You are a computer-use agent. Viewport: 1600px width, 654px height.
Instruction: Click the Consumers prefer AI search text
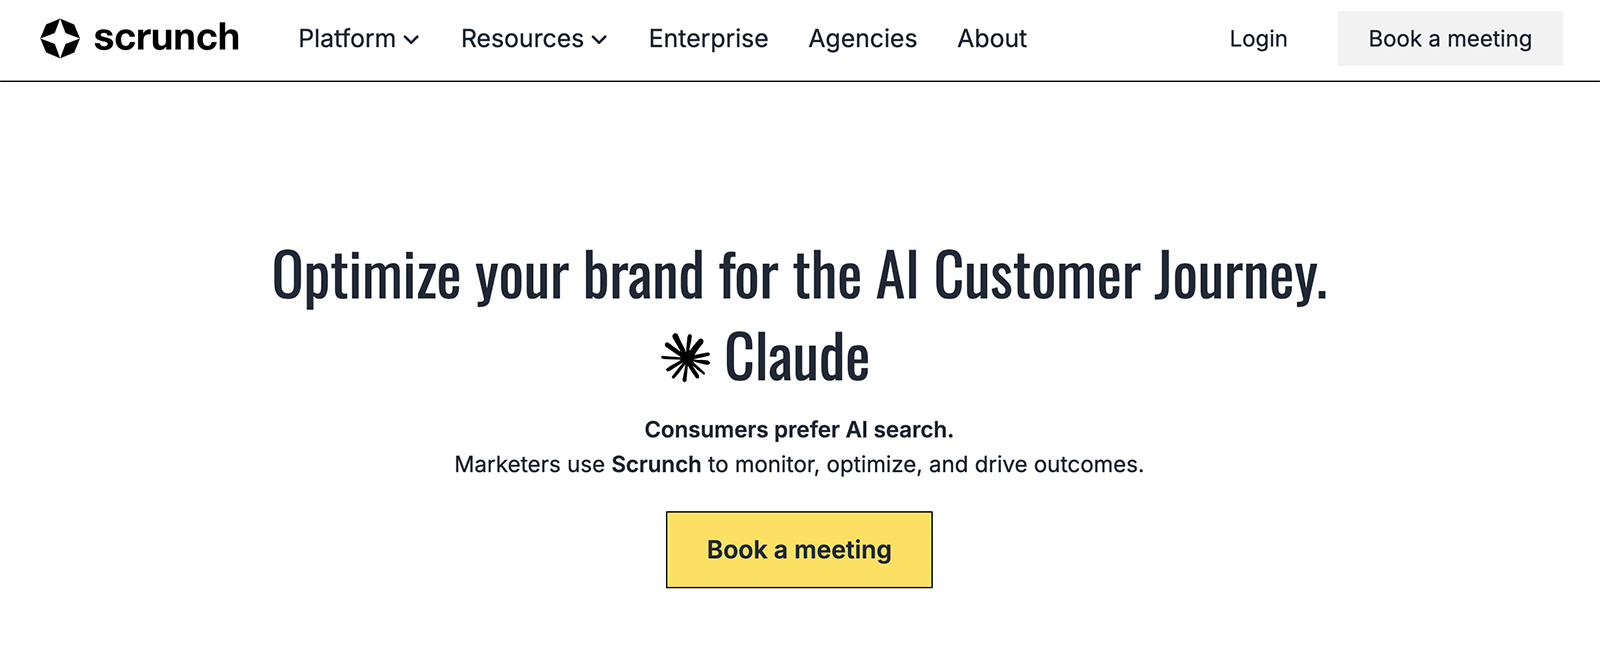[x=799, y=430]
